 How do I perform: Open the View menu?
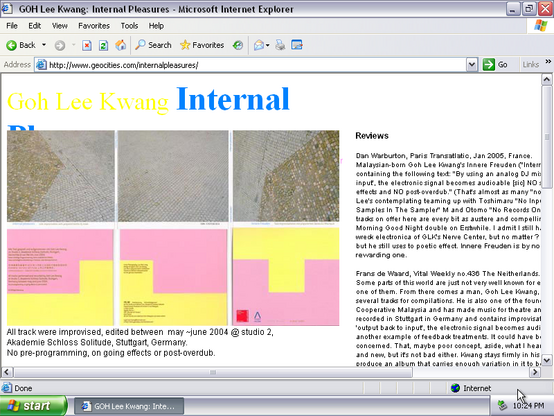tap(60, 26)
